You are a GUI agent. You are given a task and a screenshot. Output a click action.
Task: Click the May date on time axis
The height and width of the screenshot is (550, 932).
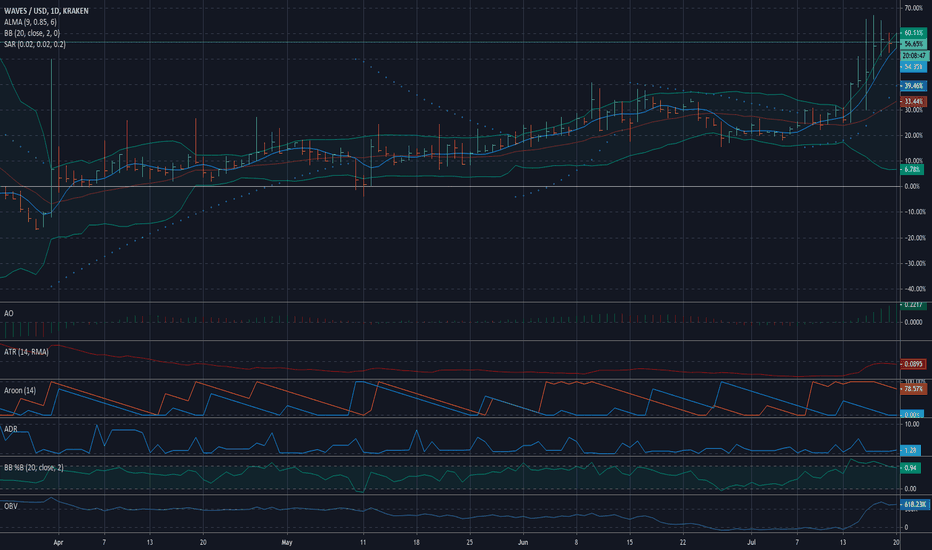pyautogui.click(x=287, y=542)
